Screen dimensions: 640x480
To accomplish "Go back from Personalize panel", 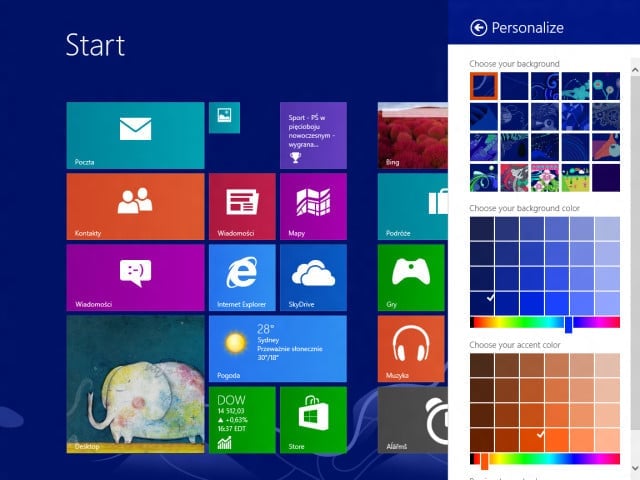I will coord(478,28).
